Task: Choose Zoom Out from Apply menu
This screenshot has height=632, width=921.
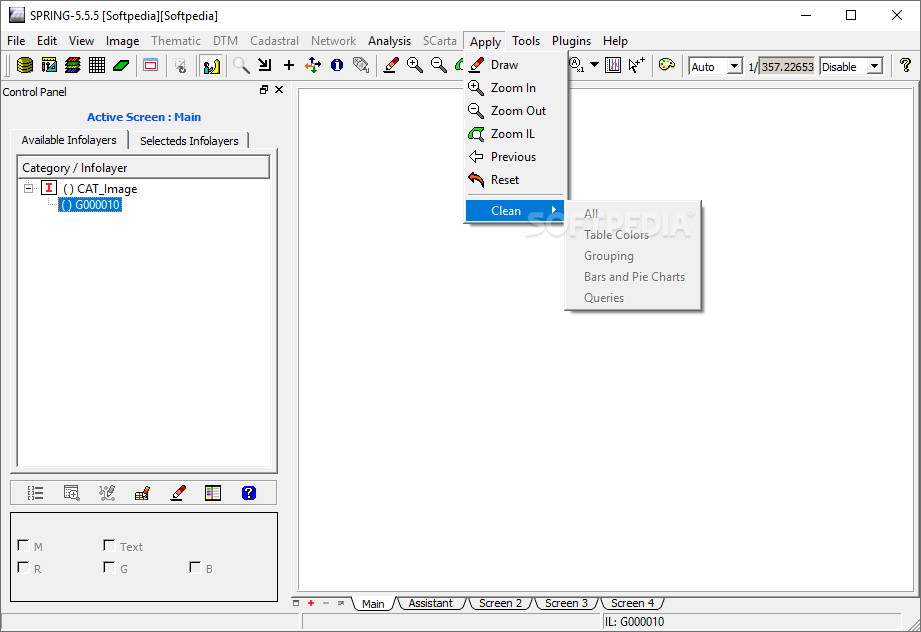Action: [515, 110]
